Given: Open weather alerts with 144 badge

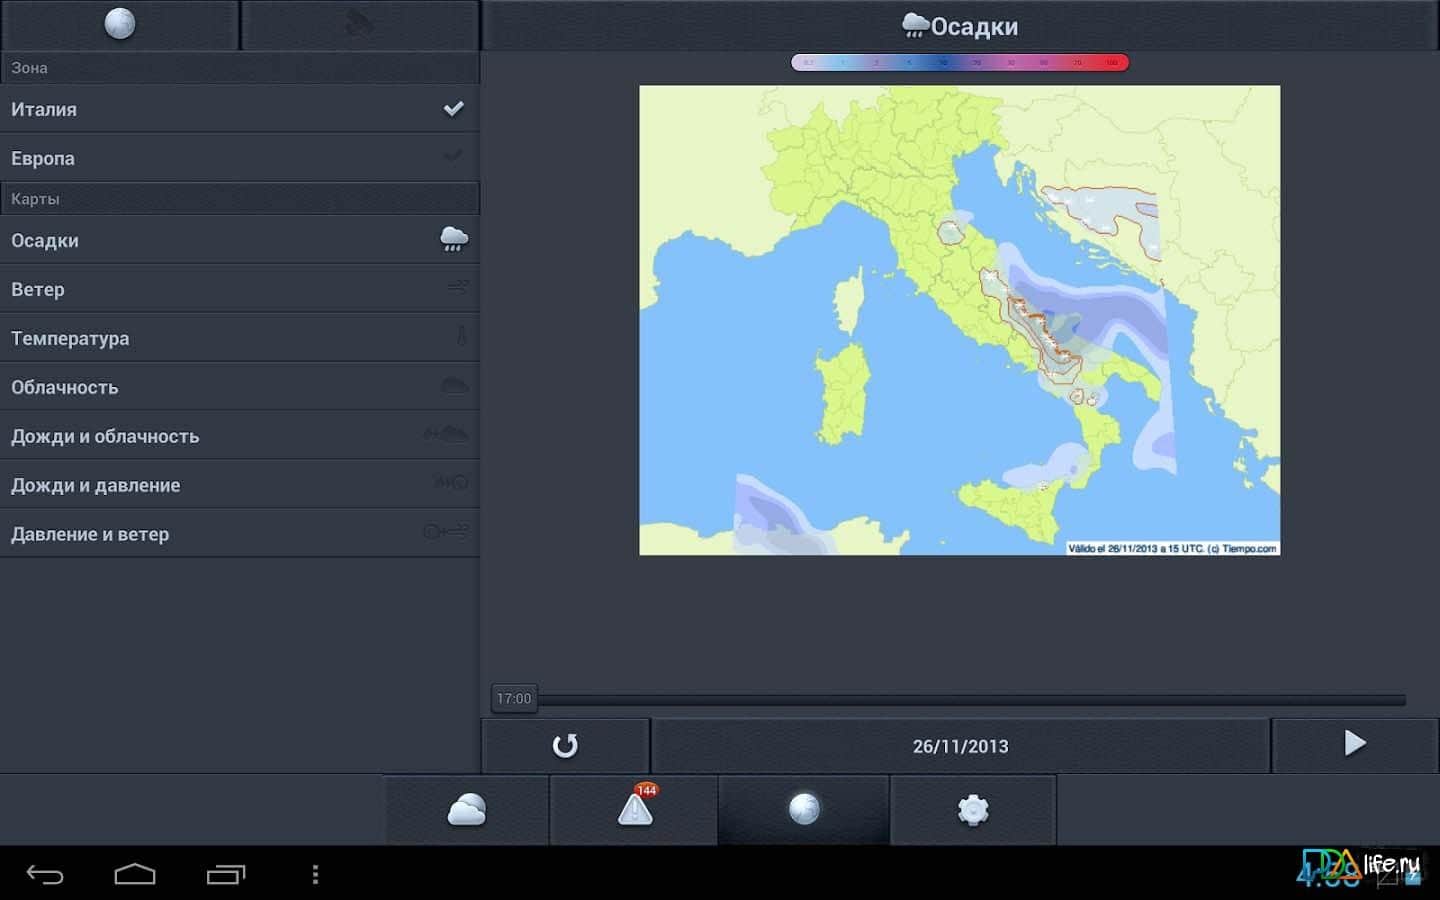Looking at the screenshot, I should [x=634, y=810].
